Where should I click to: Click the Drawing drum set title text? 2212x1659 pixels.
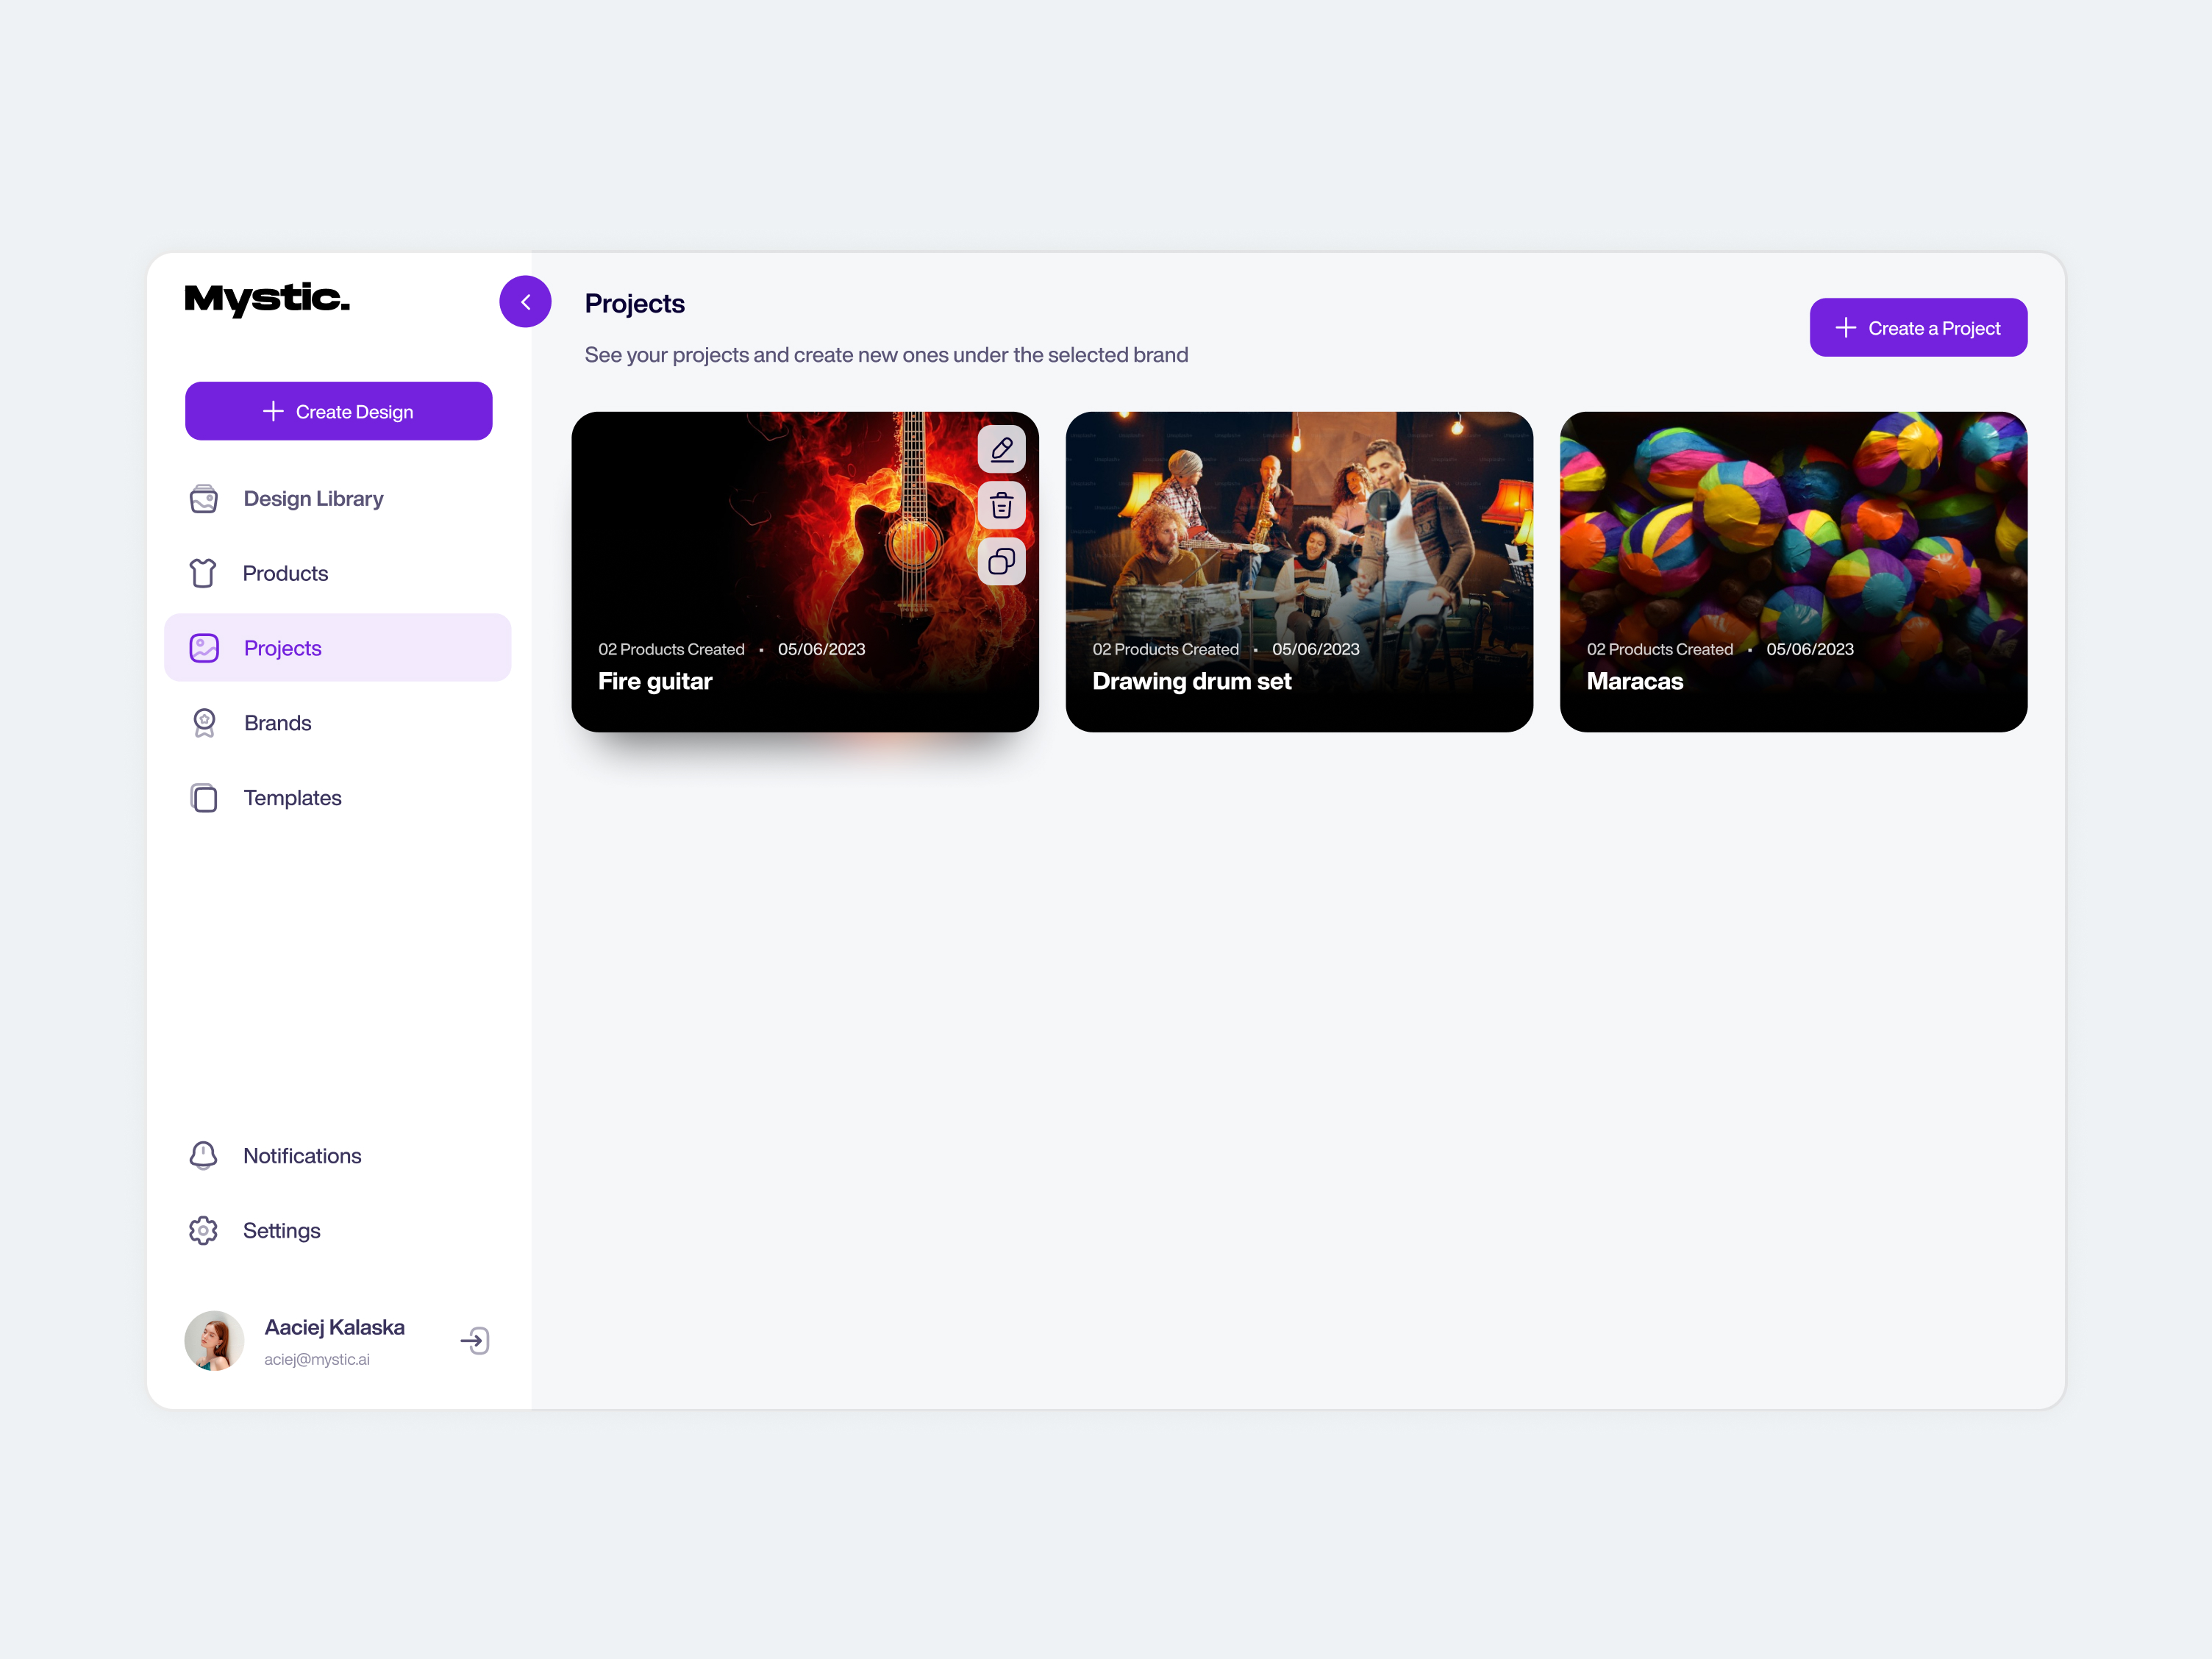click(1191, 681)
